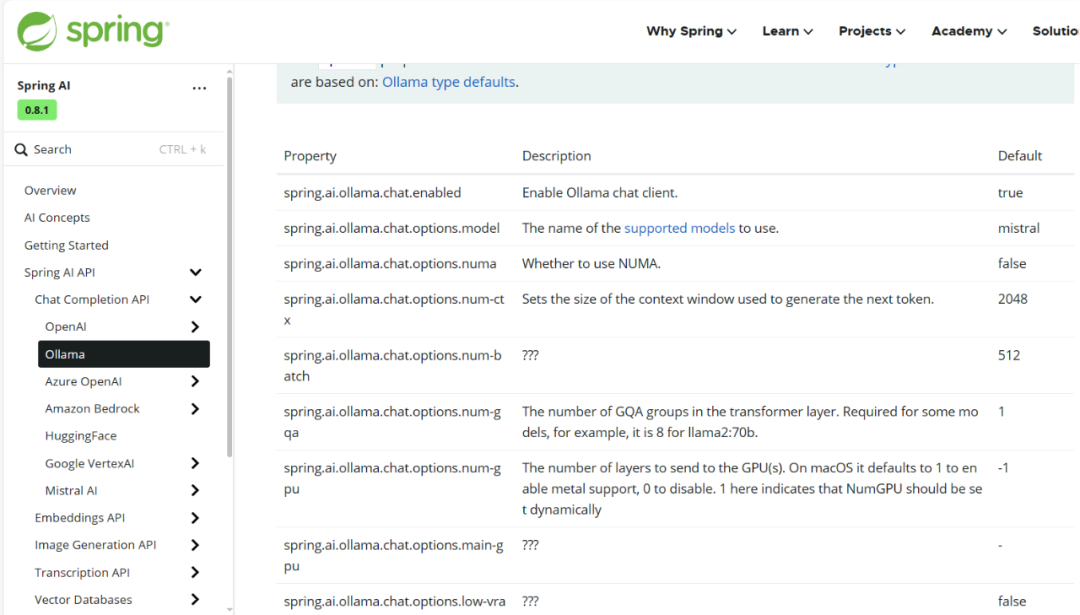Open the Why Spring menu
The image size is (1080, 615).
[691, 31]
